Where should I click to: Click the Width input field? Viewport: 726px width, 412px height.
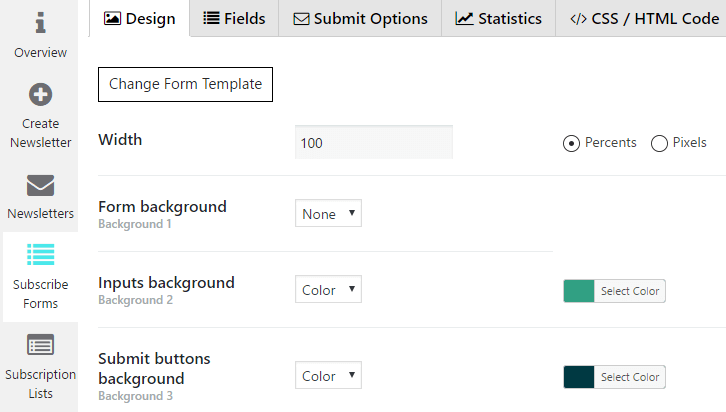374,143
